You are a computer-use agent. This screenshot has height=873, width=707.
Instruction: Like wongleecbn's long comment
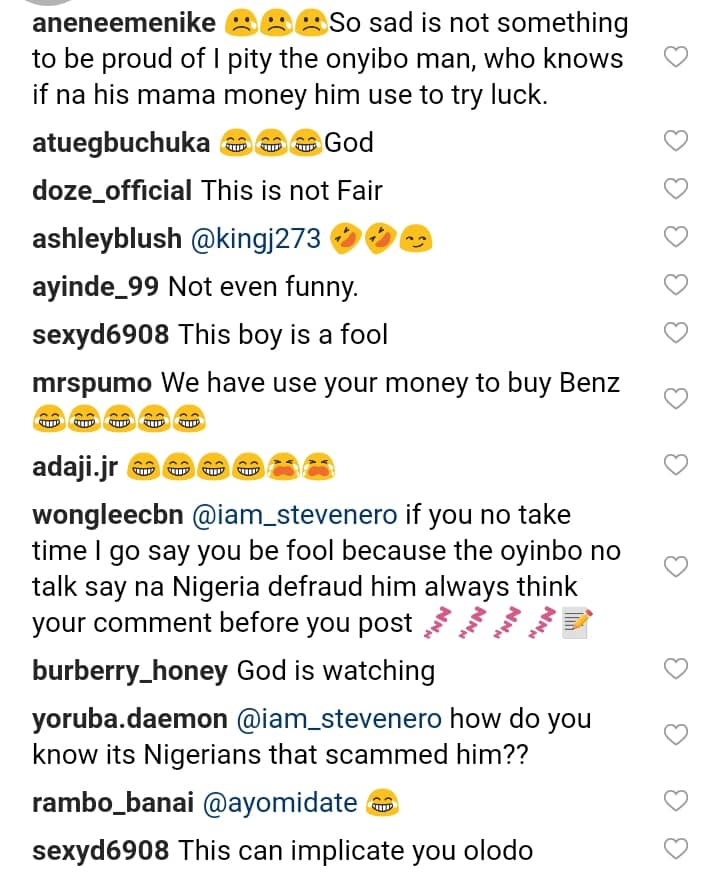(x=677, y=567)
